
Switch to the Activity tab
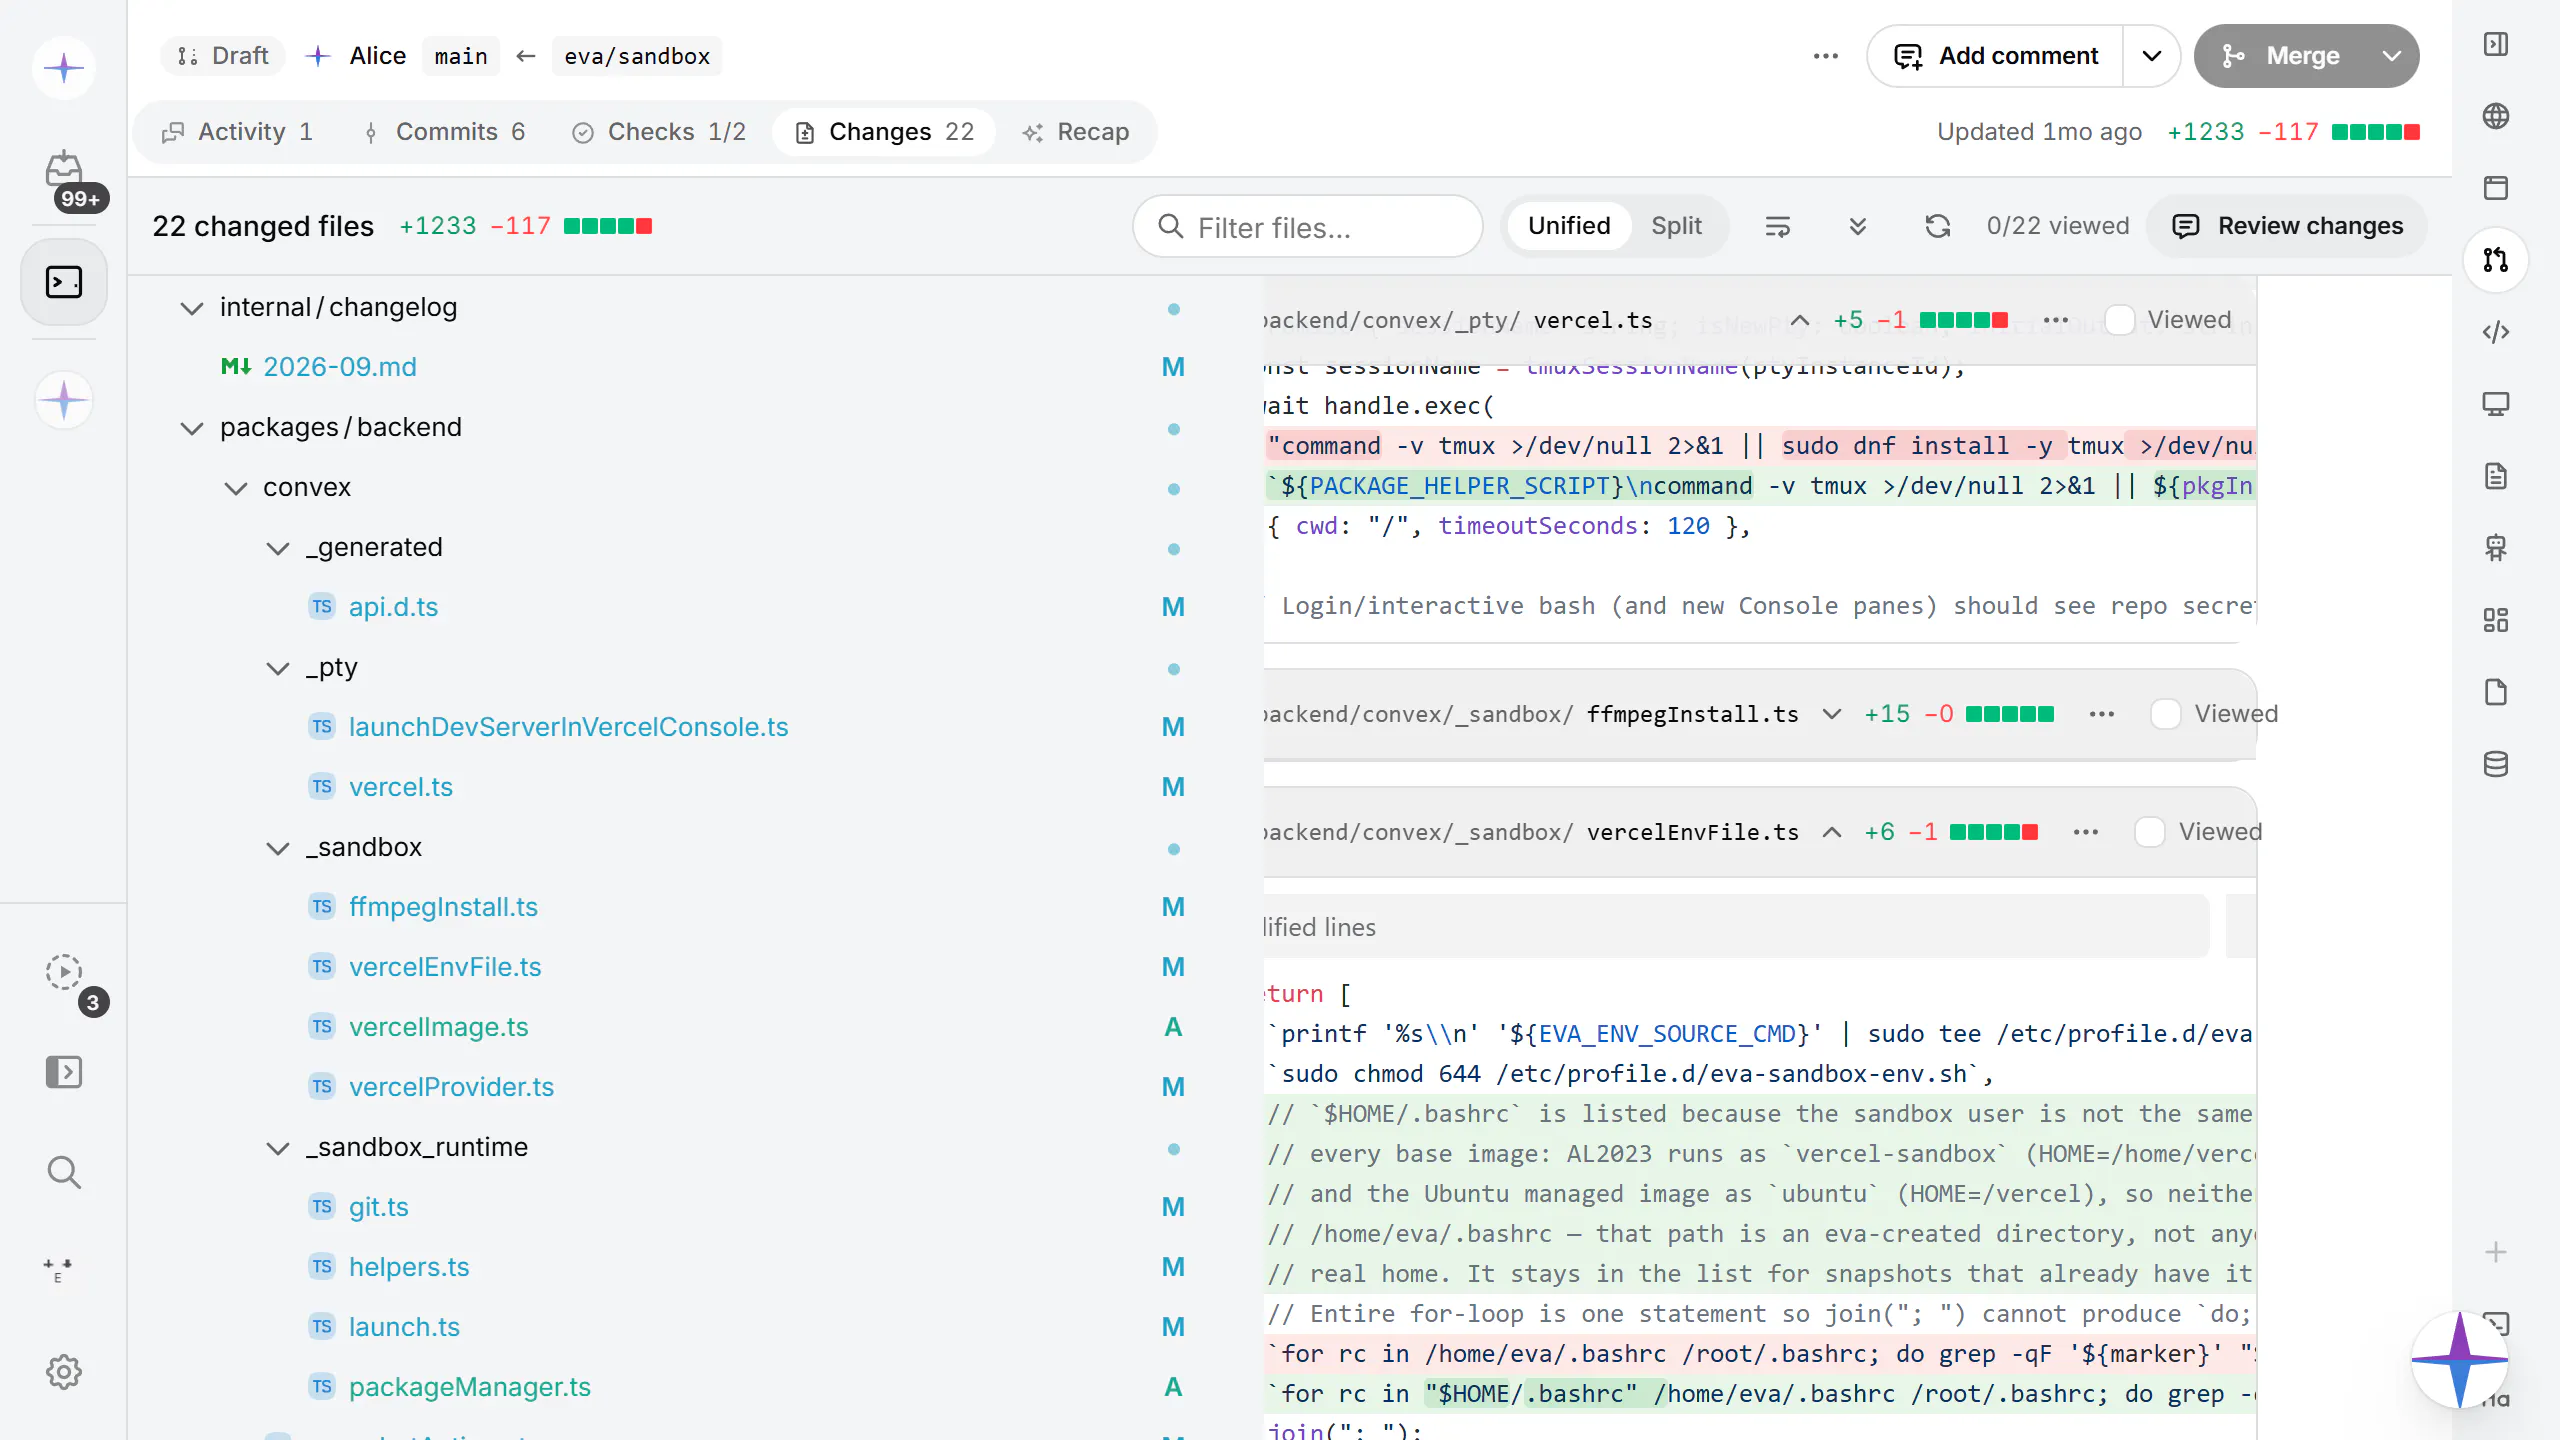(x=238, y=132)
